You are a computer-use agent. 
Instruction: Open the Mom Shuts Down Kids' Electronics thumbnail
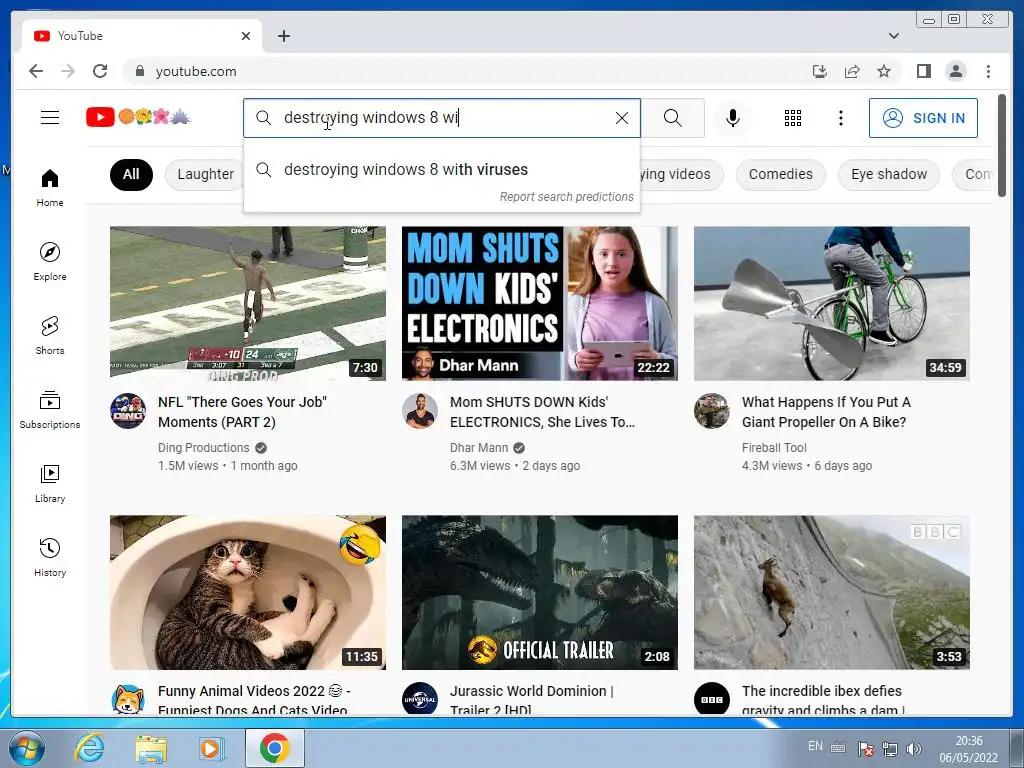pyautogui.click(x=539, y=303)
